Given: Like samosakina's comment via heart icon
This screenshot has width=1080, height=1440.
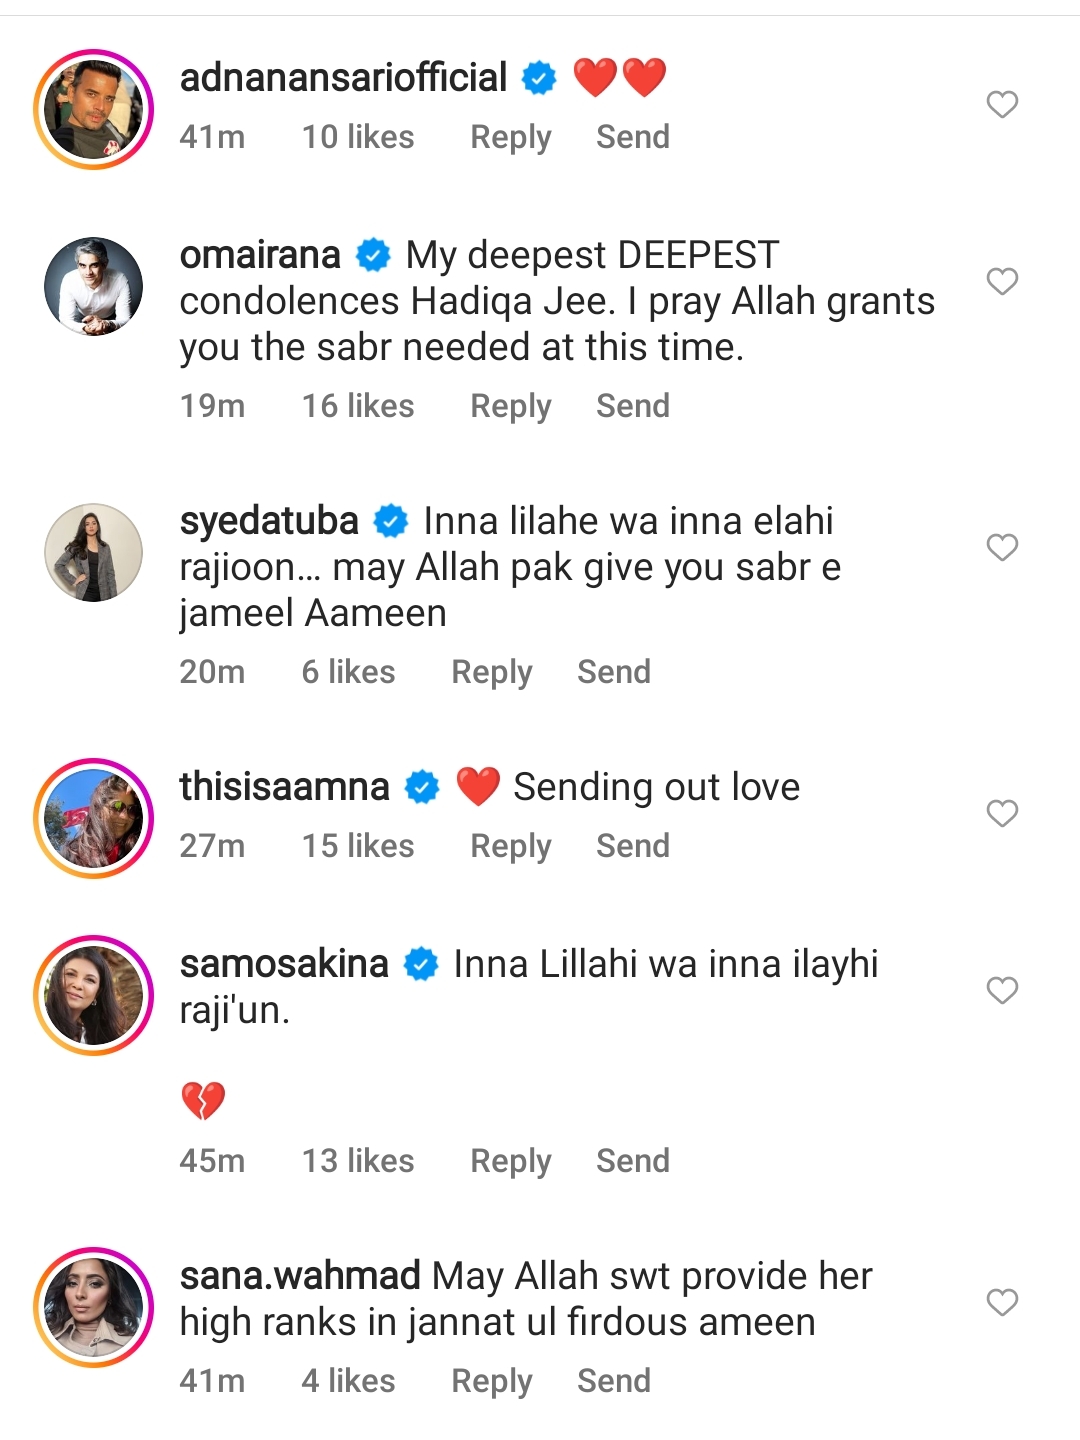Looking at the screenshot, I should tap(1002, 990).
